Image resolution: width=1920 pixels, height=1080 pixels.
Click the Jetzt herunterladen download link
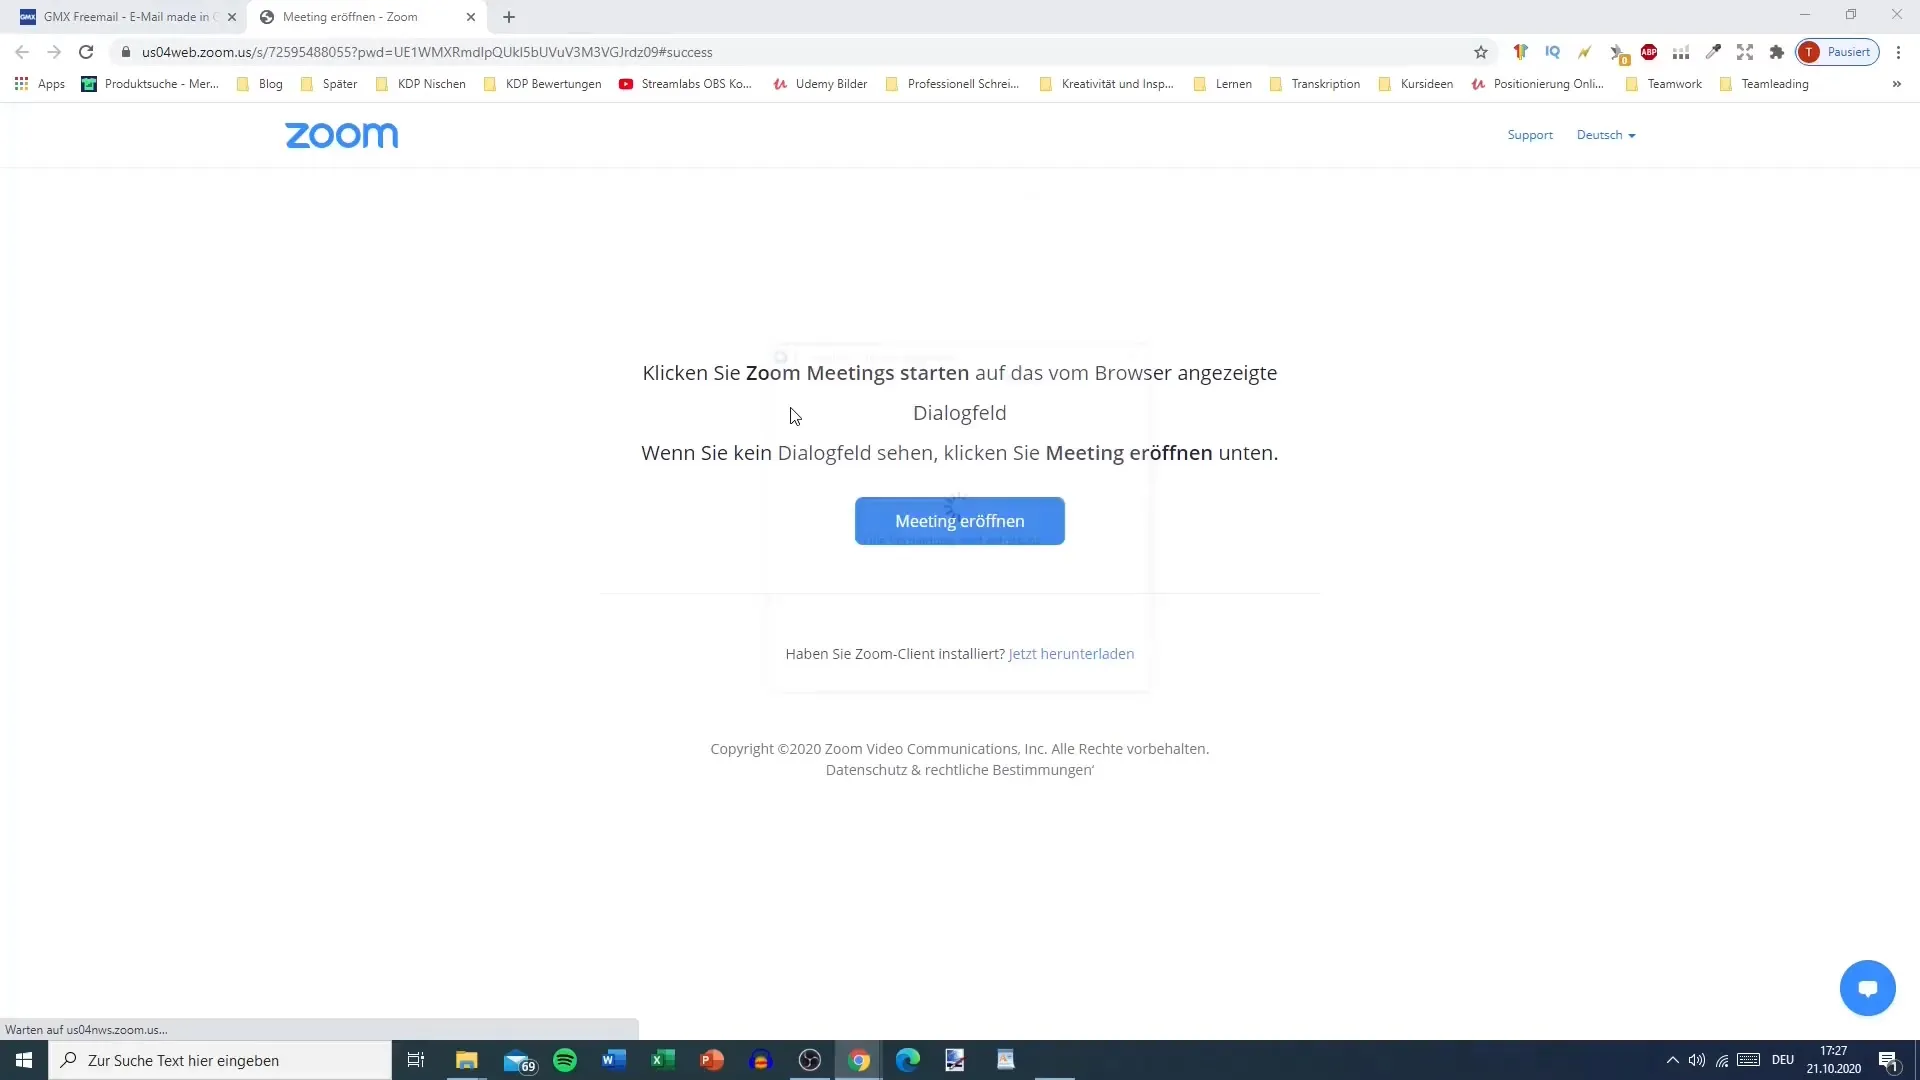(x=1071, y=653)
